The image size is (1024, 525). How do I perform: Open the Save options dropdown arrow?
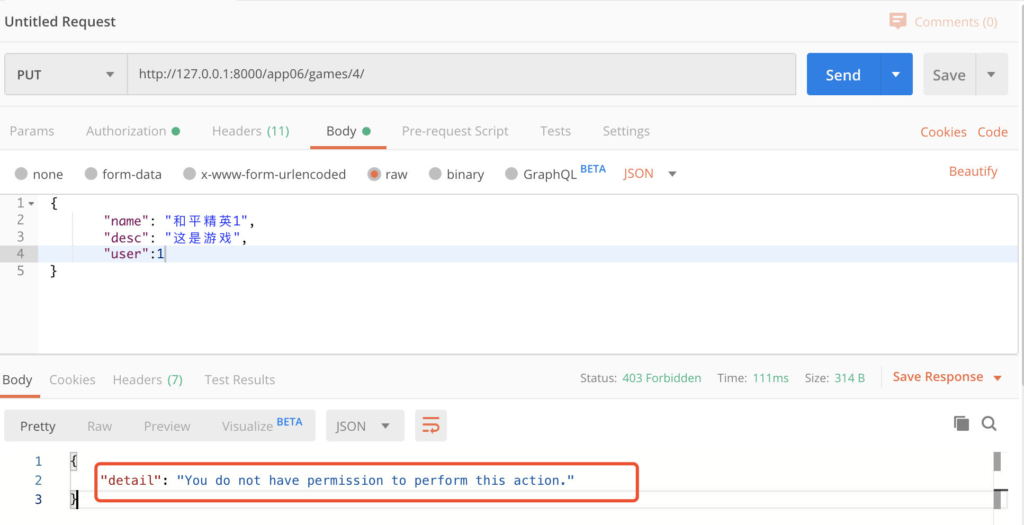coord(991,74)
